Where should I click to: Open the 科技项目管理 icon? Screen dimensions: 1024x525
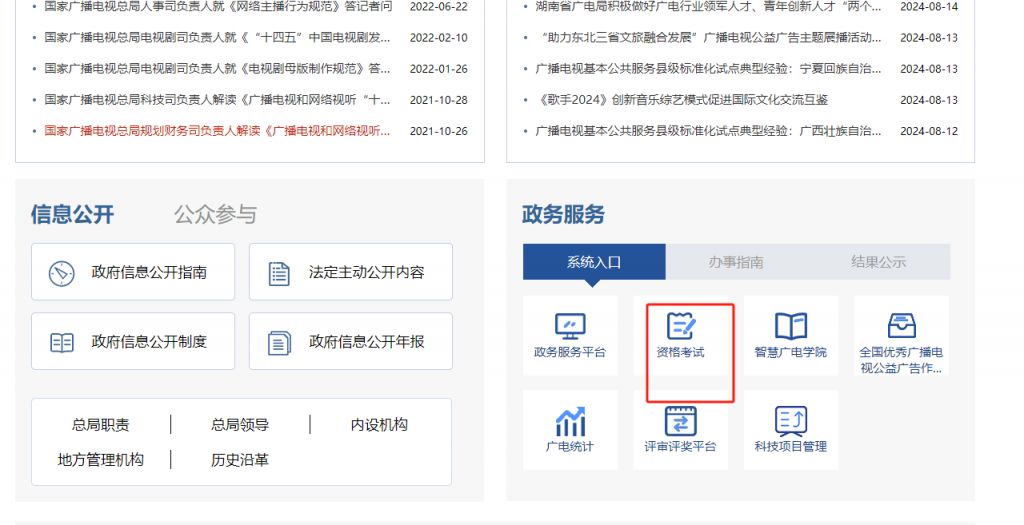(791, 421)
